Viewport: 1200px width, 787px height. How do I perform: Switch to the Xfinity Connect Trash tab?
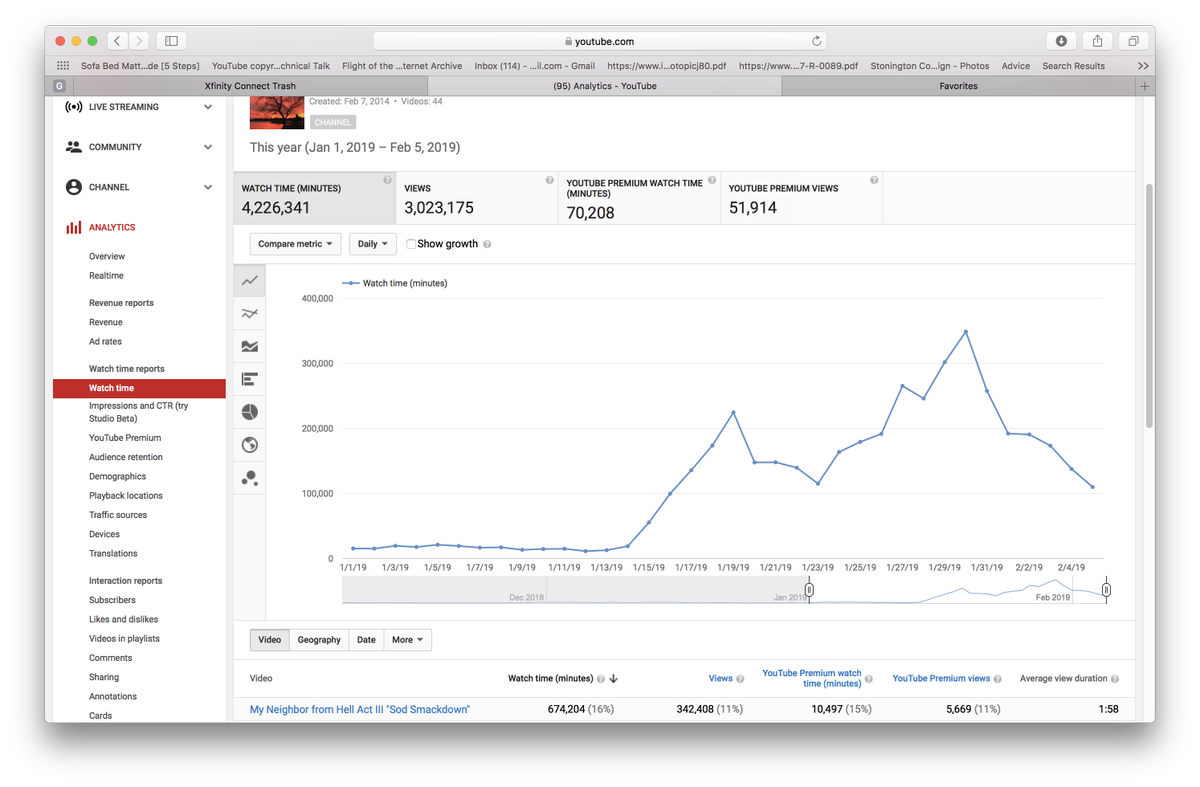(250, 86)
